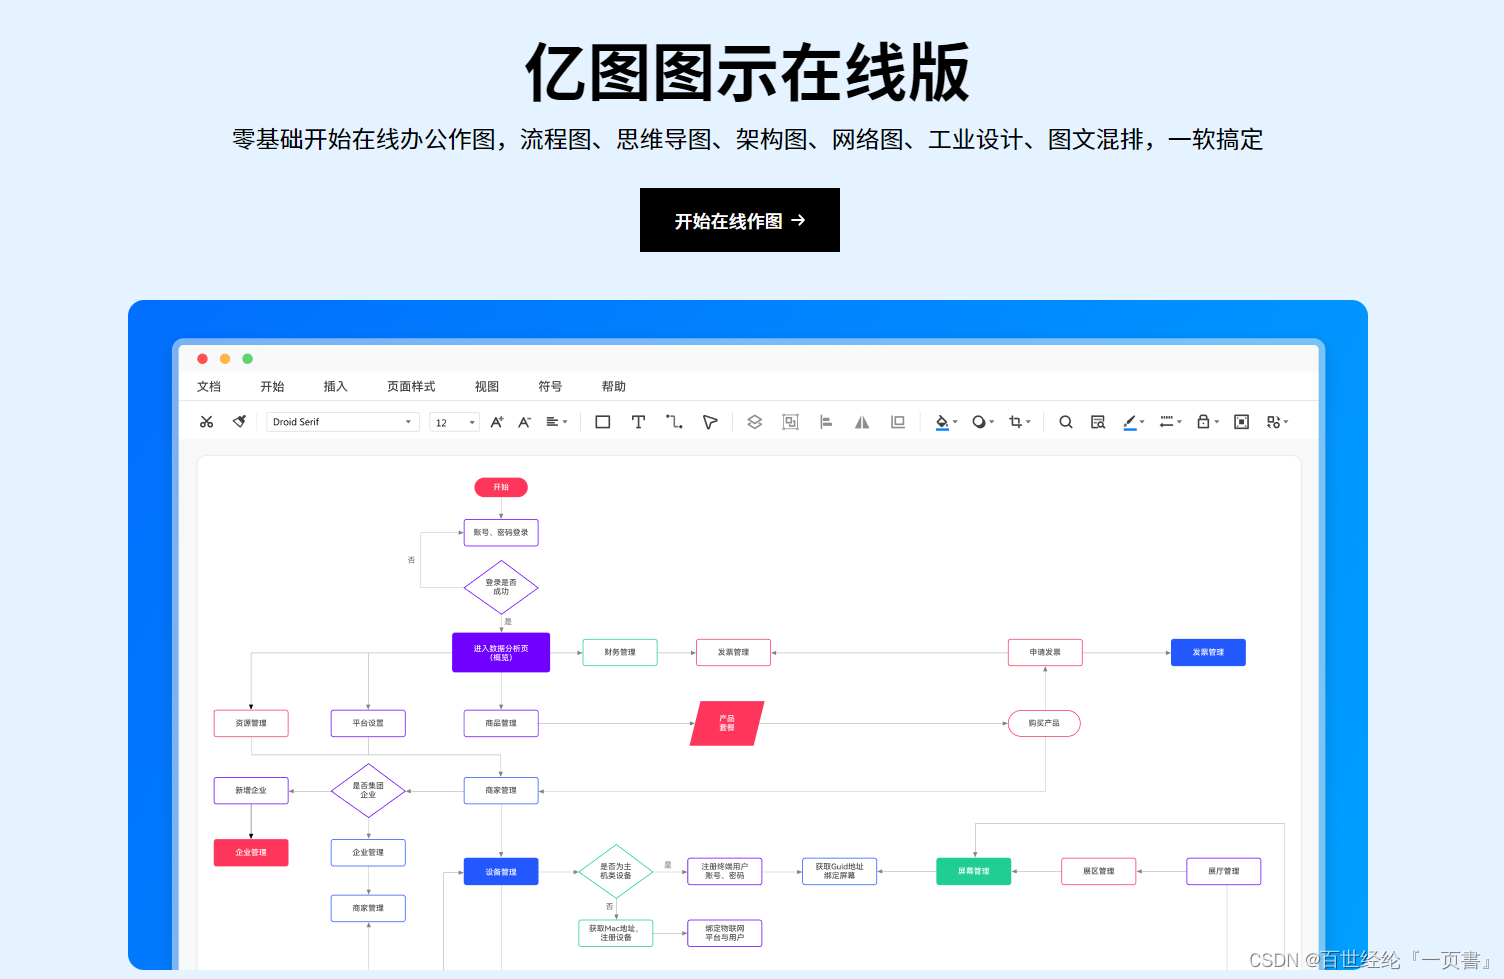Select the purple 进入数据分析页 node
The image size is (1504, 979).
tap(501, 653)
